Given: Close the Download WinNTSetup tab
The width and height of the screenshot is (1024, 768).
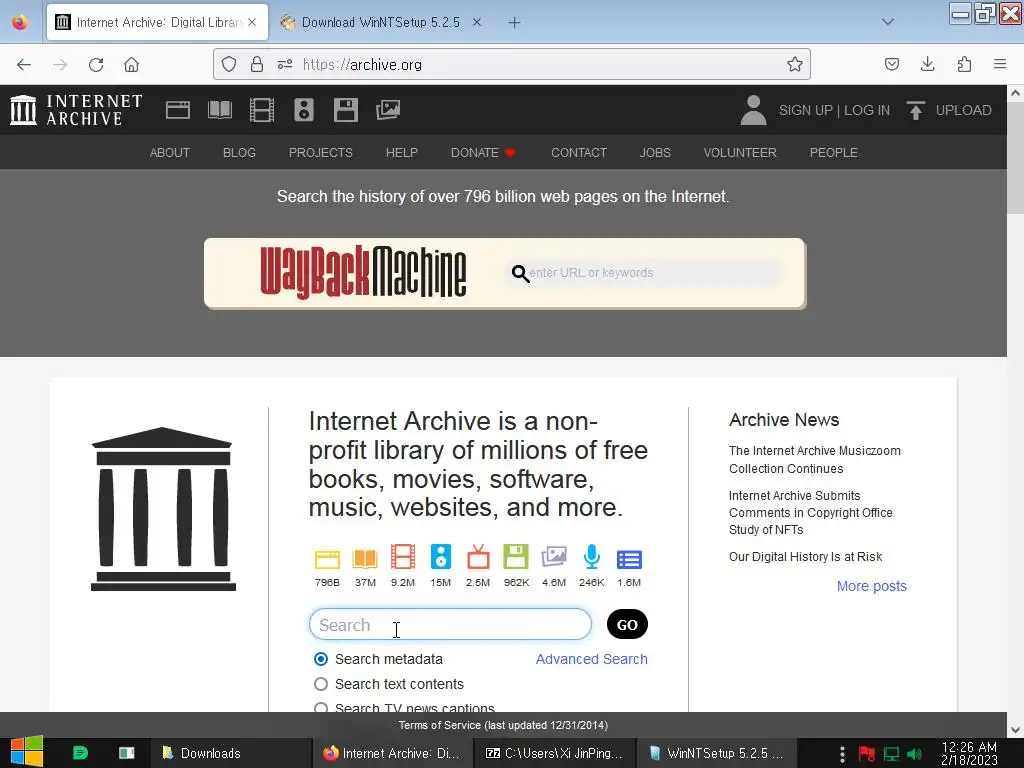Looking at the screenshot, I should coord(477,22).
